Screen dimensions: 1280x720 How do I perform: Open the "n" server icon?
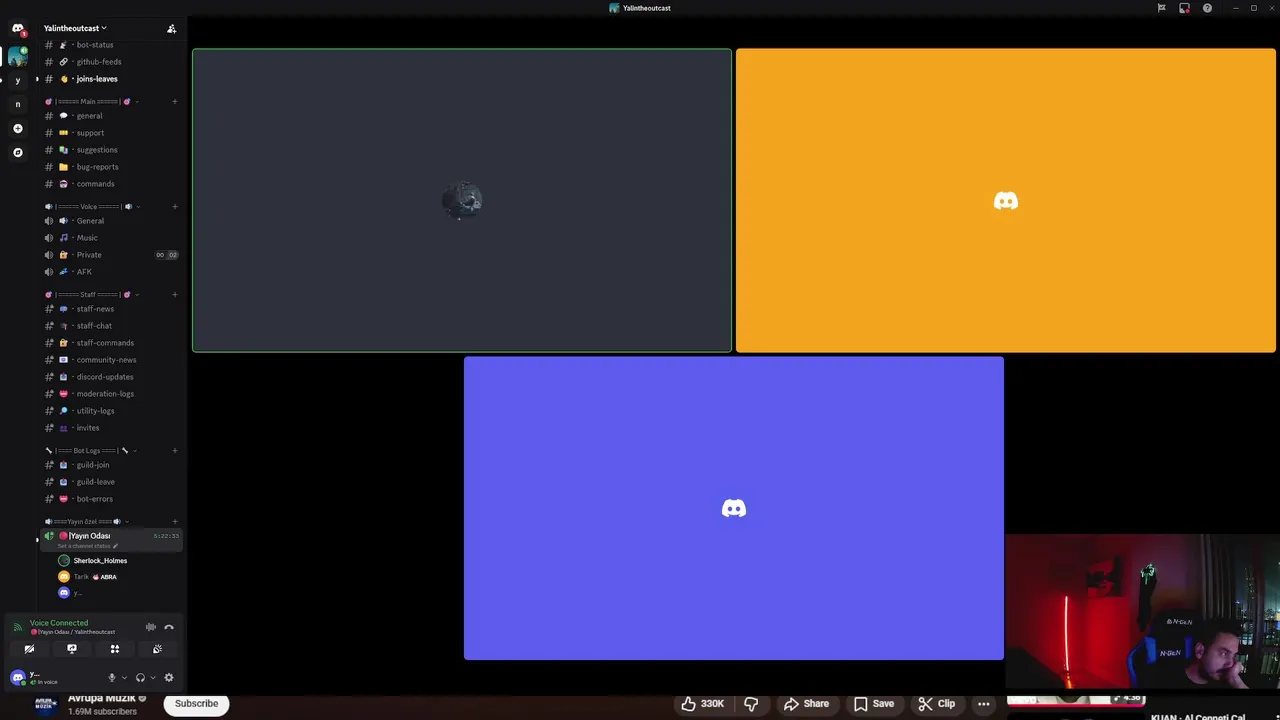17,104
